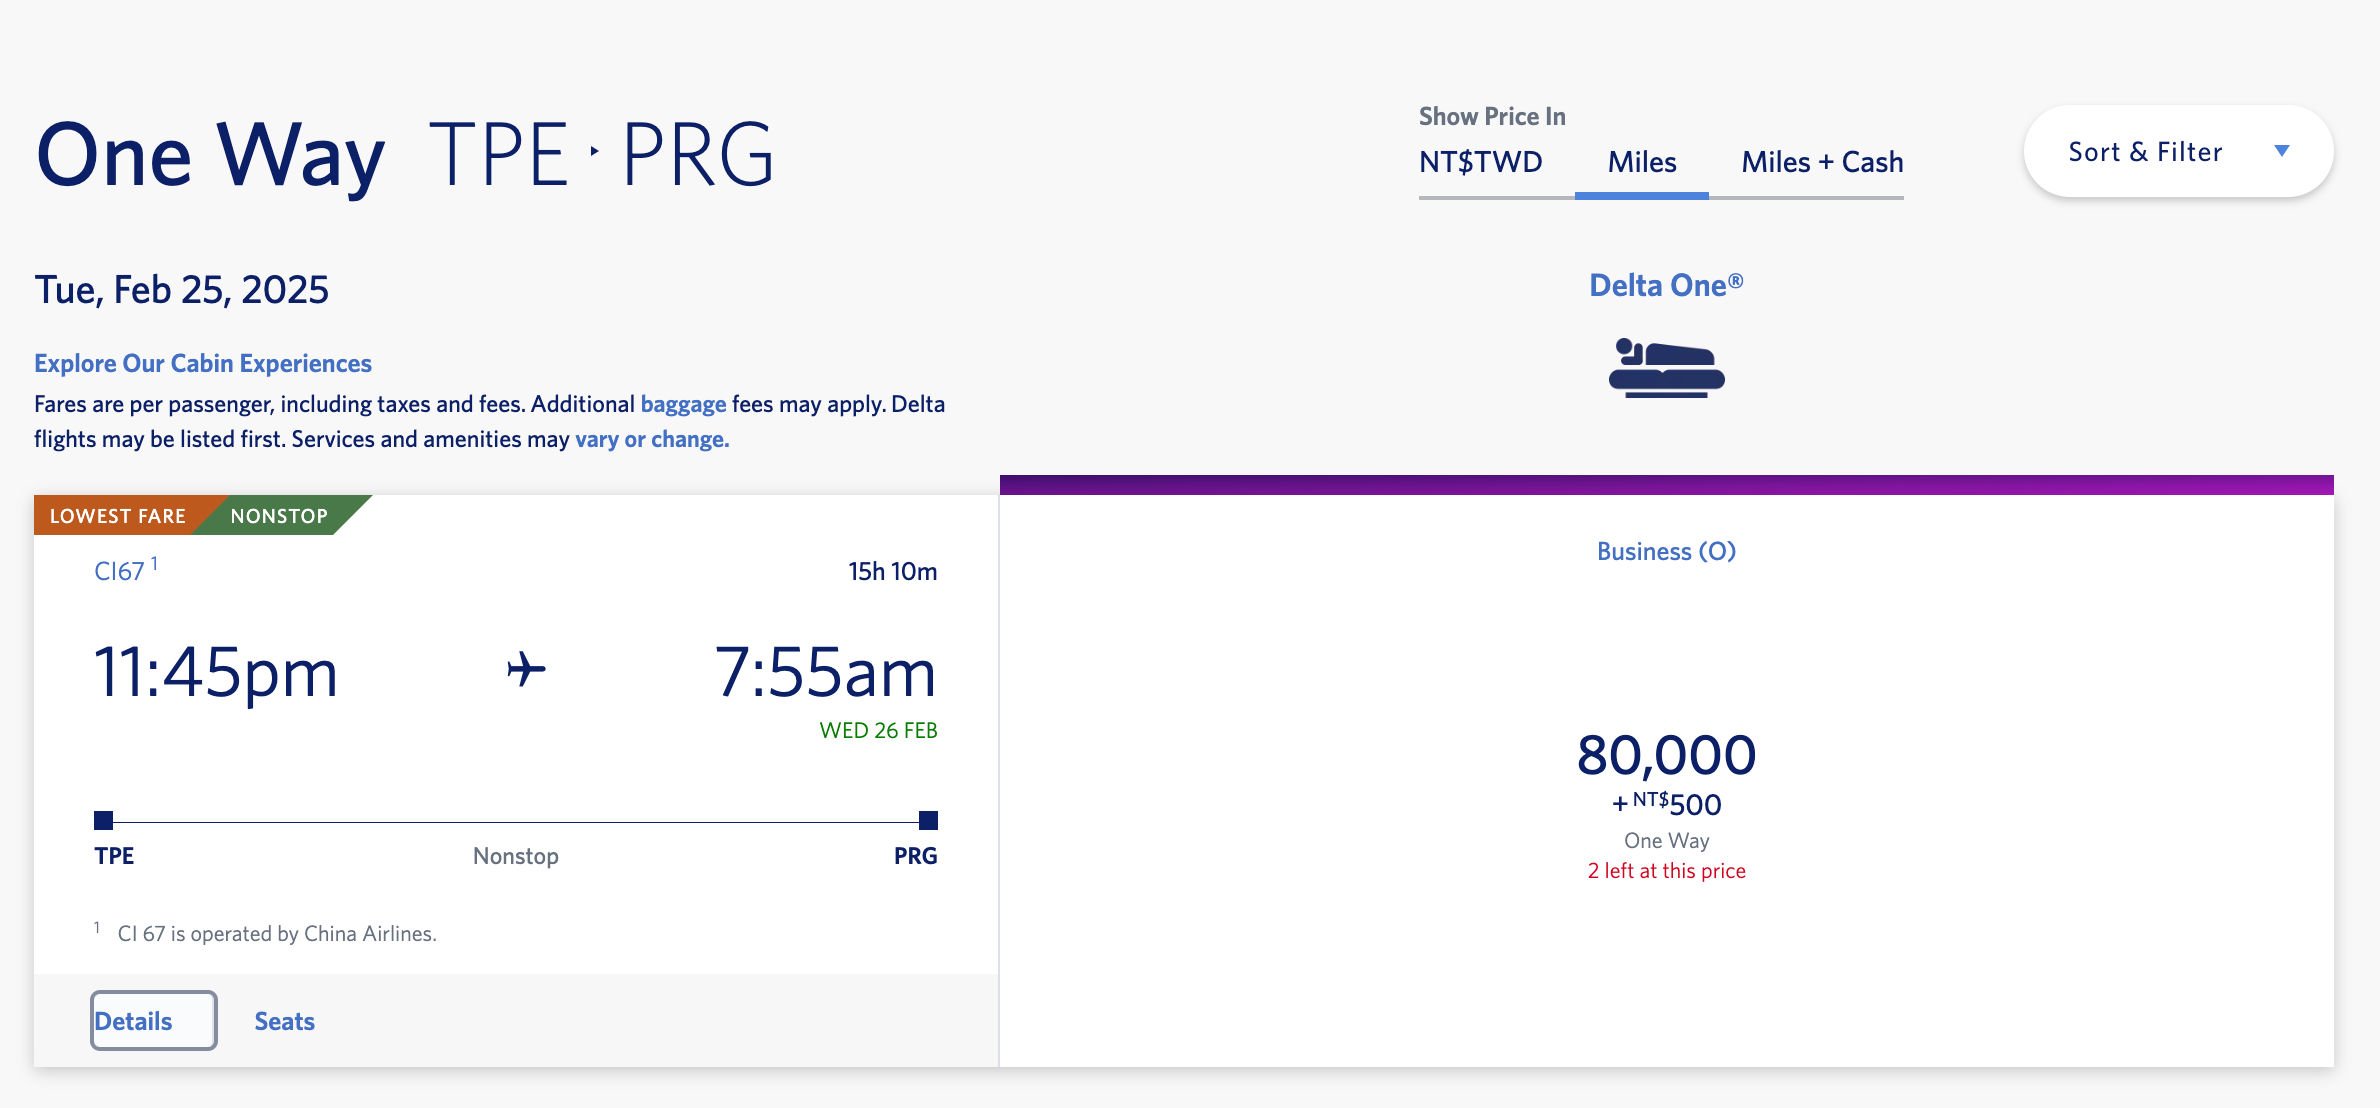The height and width of the screenshot is (1108, 2380).
Task: View Seats for flight CI67
Action: (x=284, y=1021)
